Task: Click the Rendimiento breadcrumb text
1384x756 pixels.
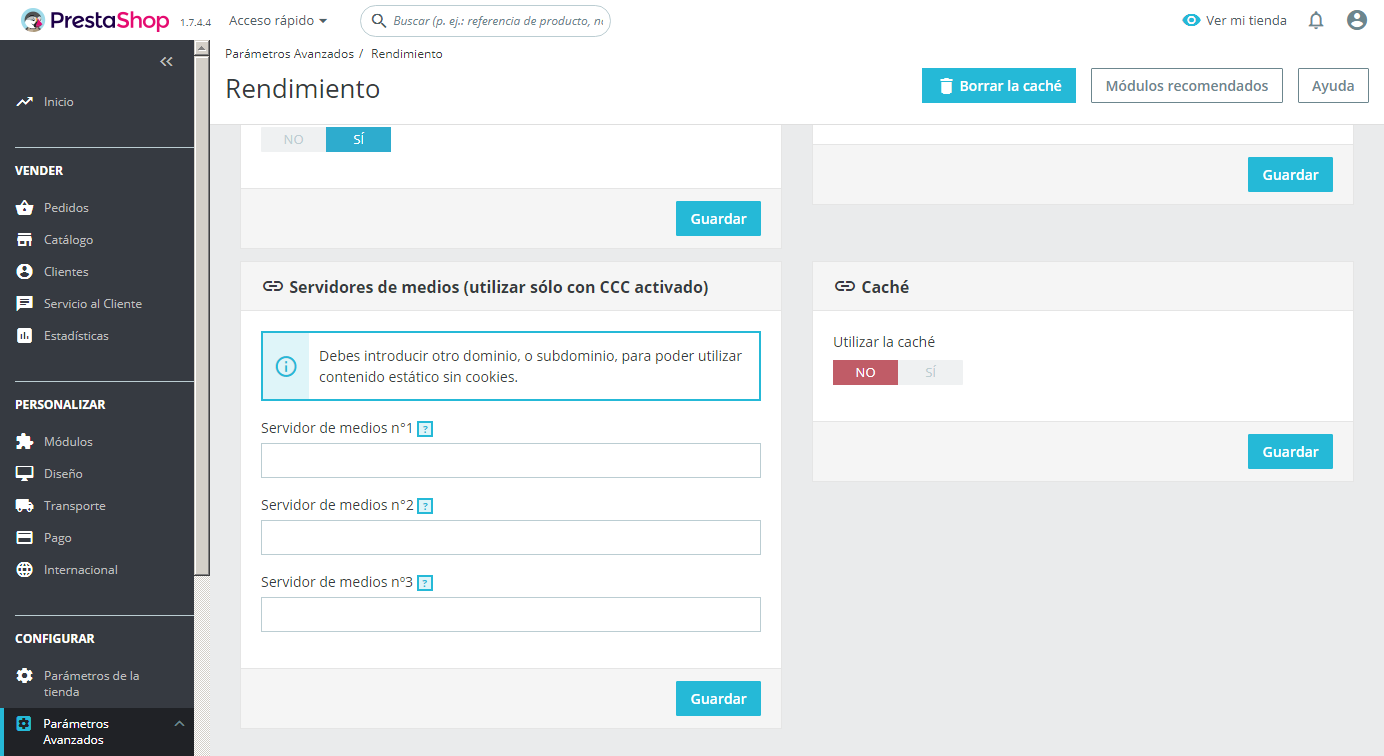Action: pyautogui.click(x=407, y=54)
